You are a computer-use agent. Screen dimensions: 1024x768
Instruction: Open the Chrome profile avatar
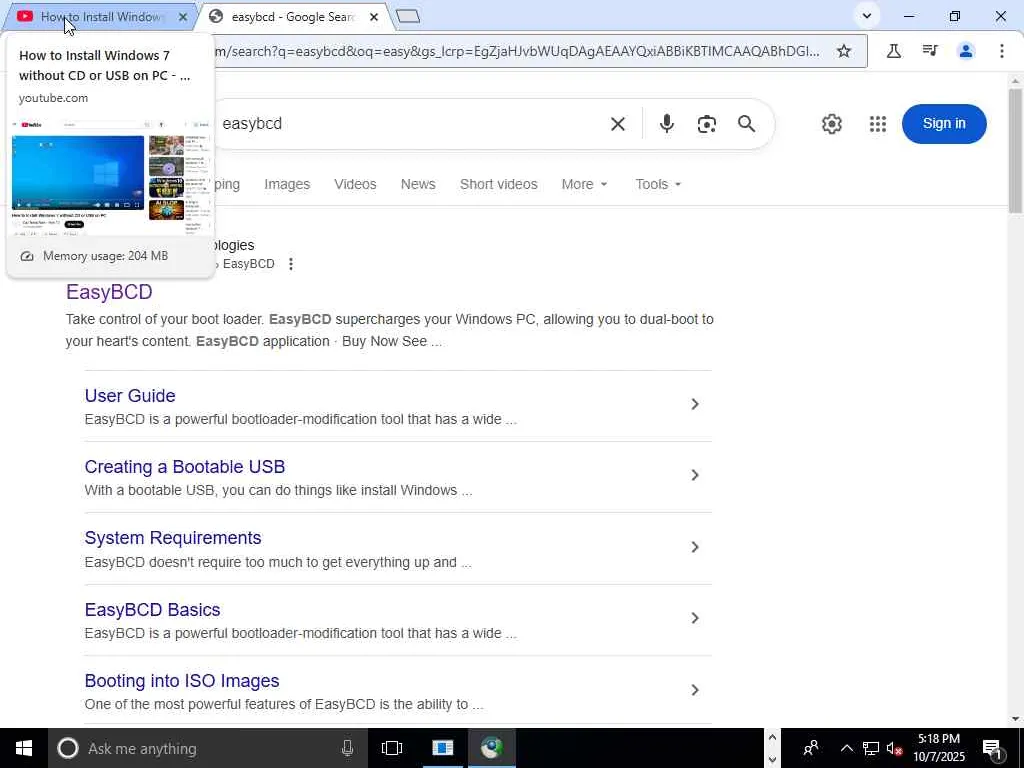(966, 51)
